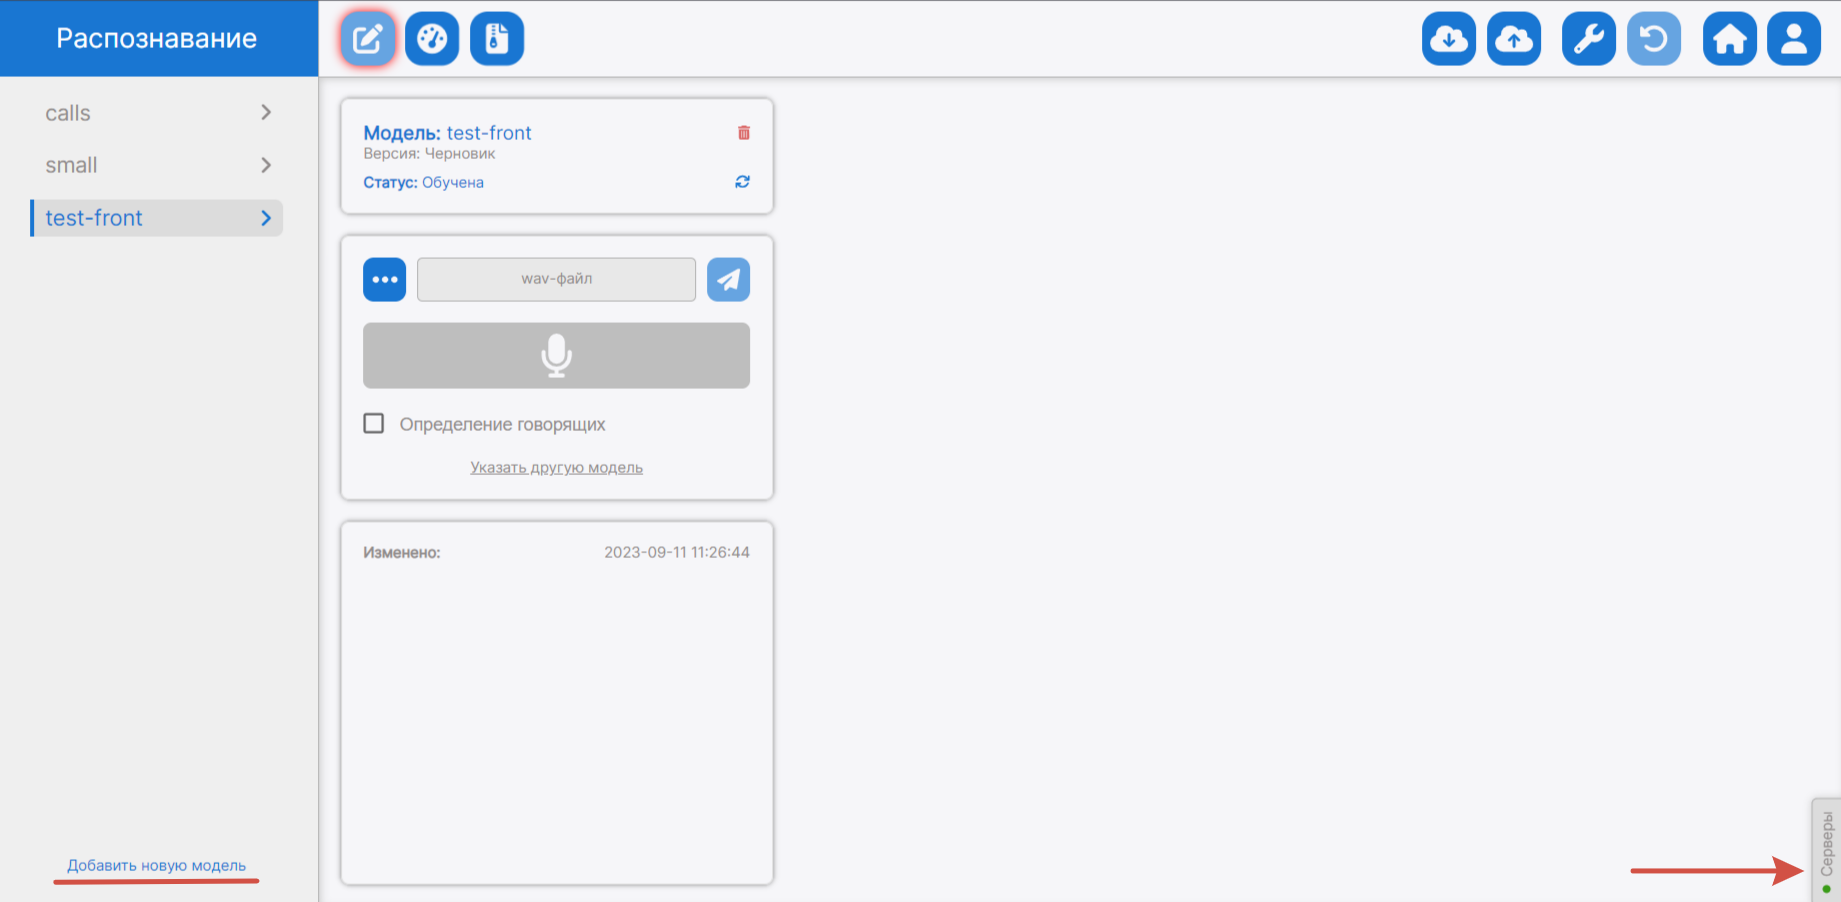Expand the calls model chevron
The image size is (1841, 902).
(266, 113)
